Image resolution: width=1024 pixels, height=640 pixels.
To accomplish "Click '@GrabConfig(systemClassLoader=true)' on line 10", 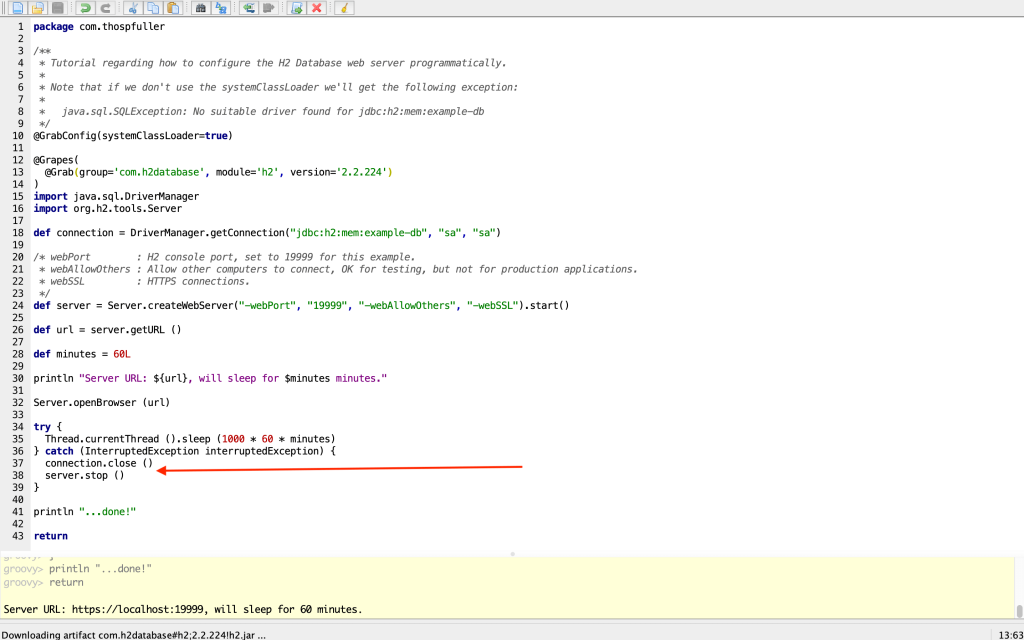I will click(x=133, y=136).
